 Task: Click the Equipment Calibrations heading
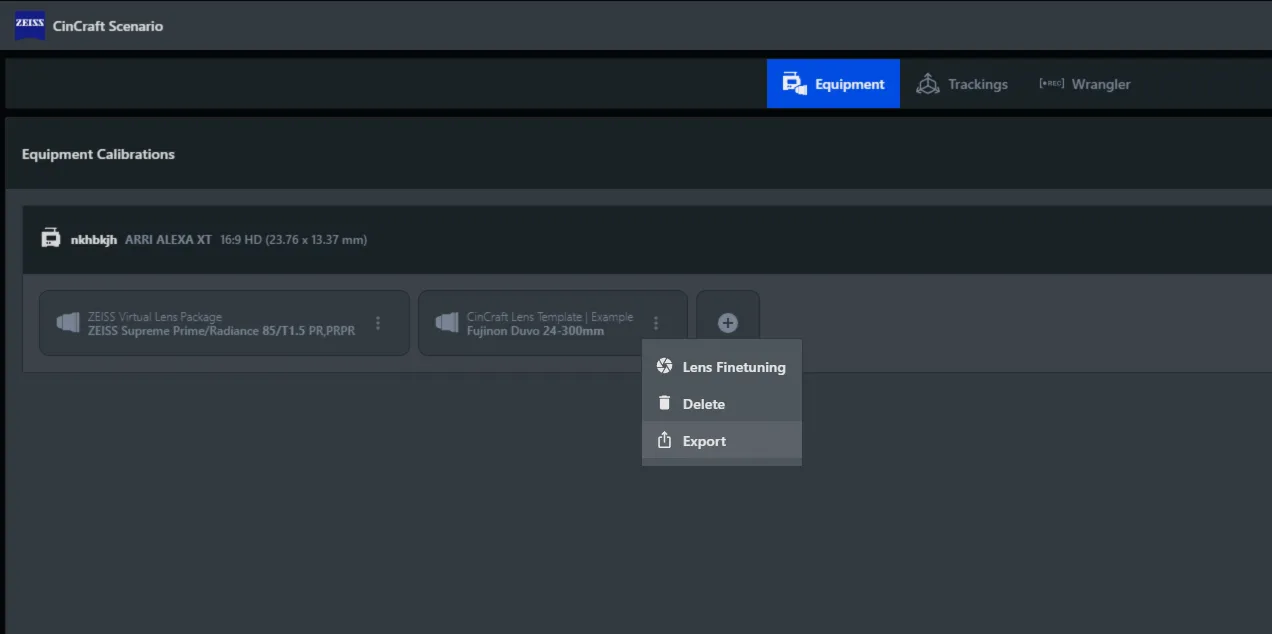coord(98,154)
